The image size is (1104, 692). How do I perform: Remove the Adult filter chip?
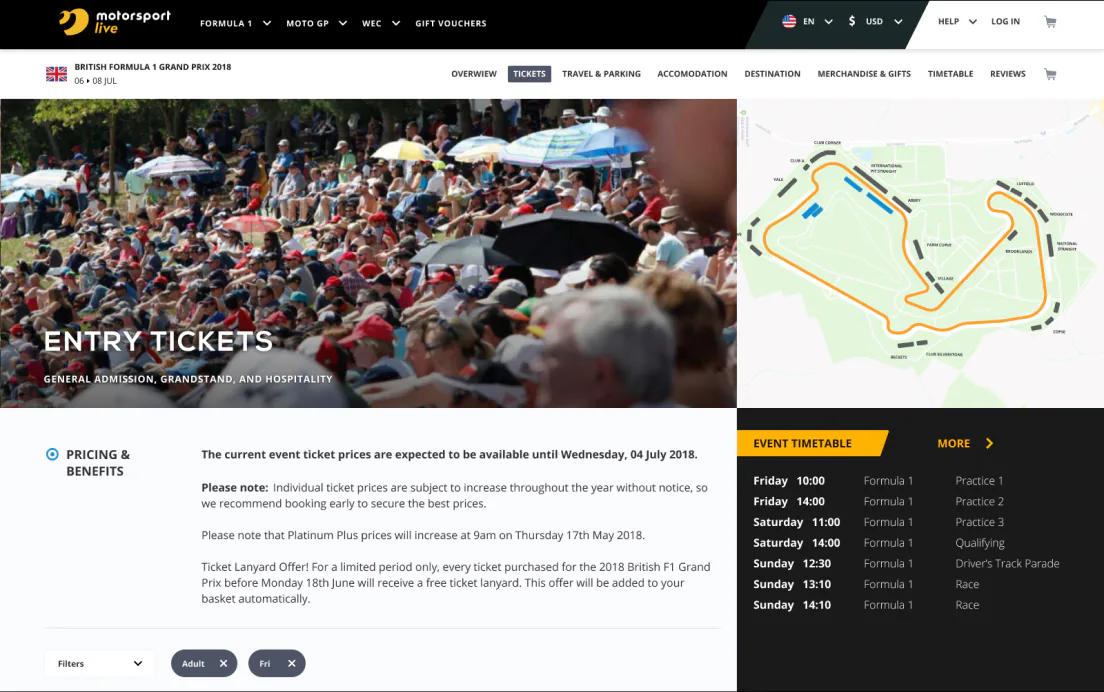pyautogui.click(x=223, y=663)
